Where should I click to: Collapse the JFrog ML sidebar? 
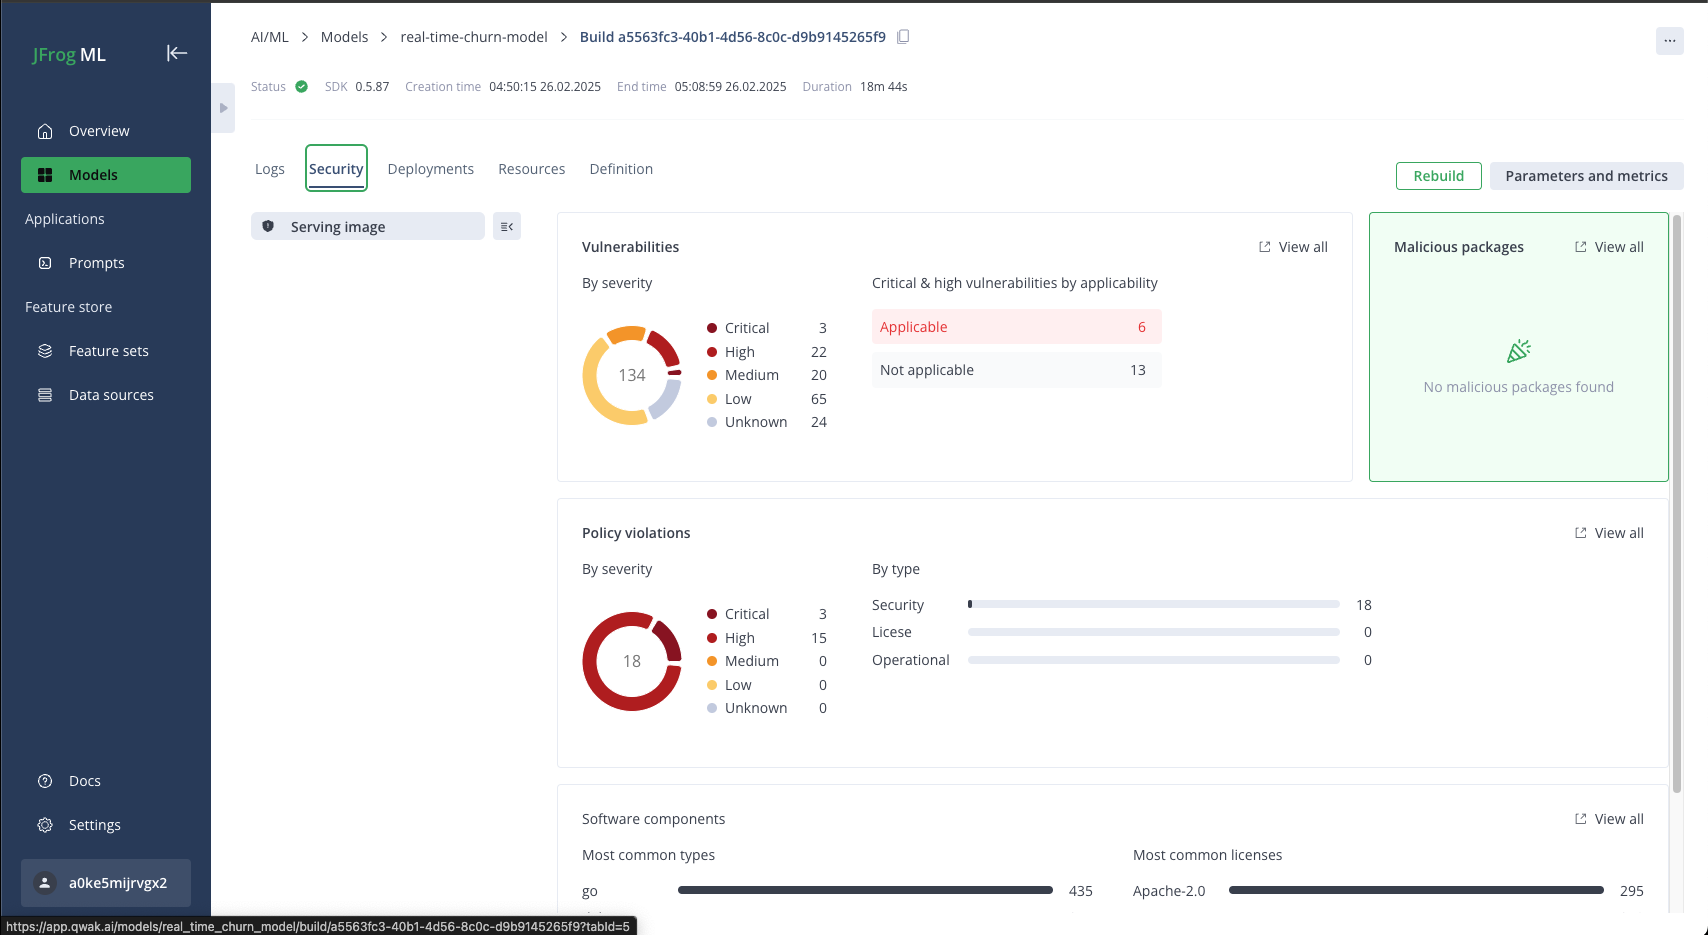click(177, 53)
